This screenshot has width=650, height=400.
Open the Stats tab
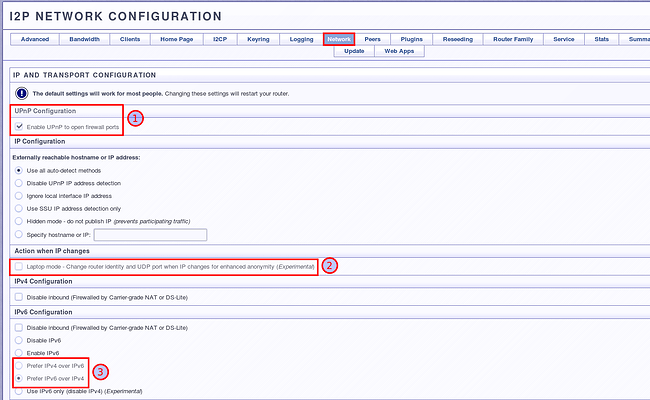tap(601, 39)
